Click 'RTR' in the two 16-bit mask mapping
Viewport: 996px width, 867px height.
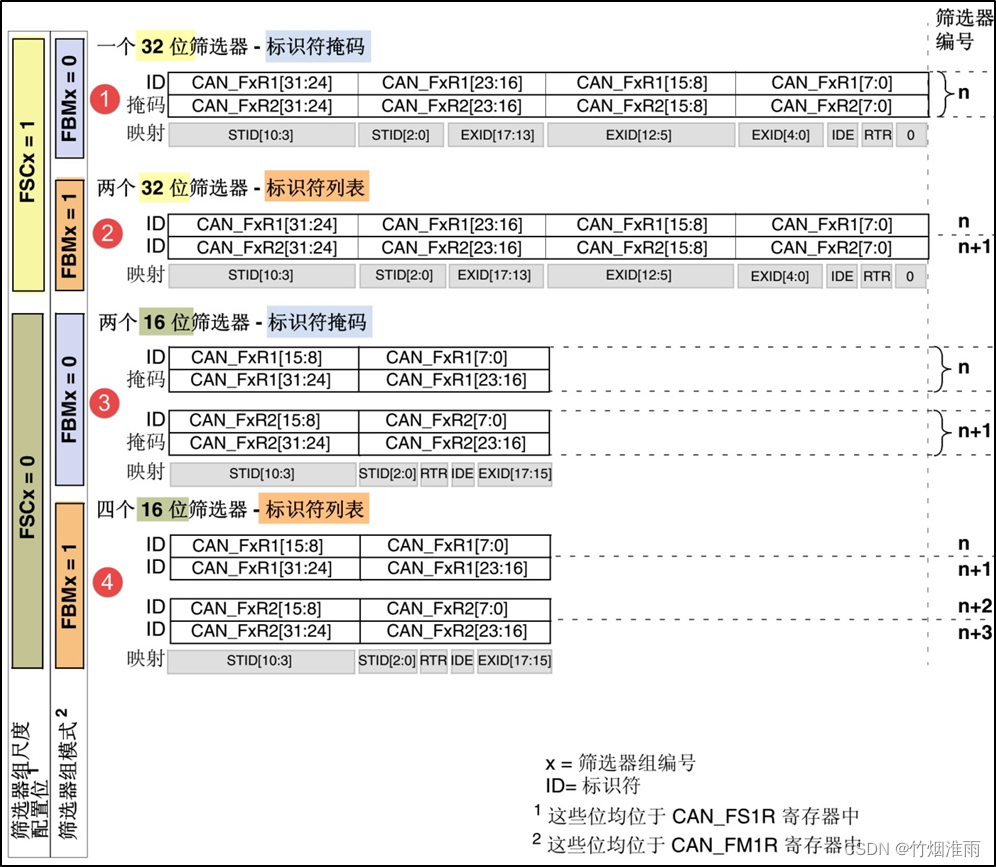434,474
